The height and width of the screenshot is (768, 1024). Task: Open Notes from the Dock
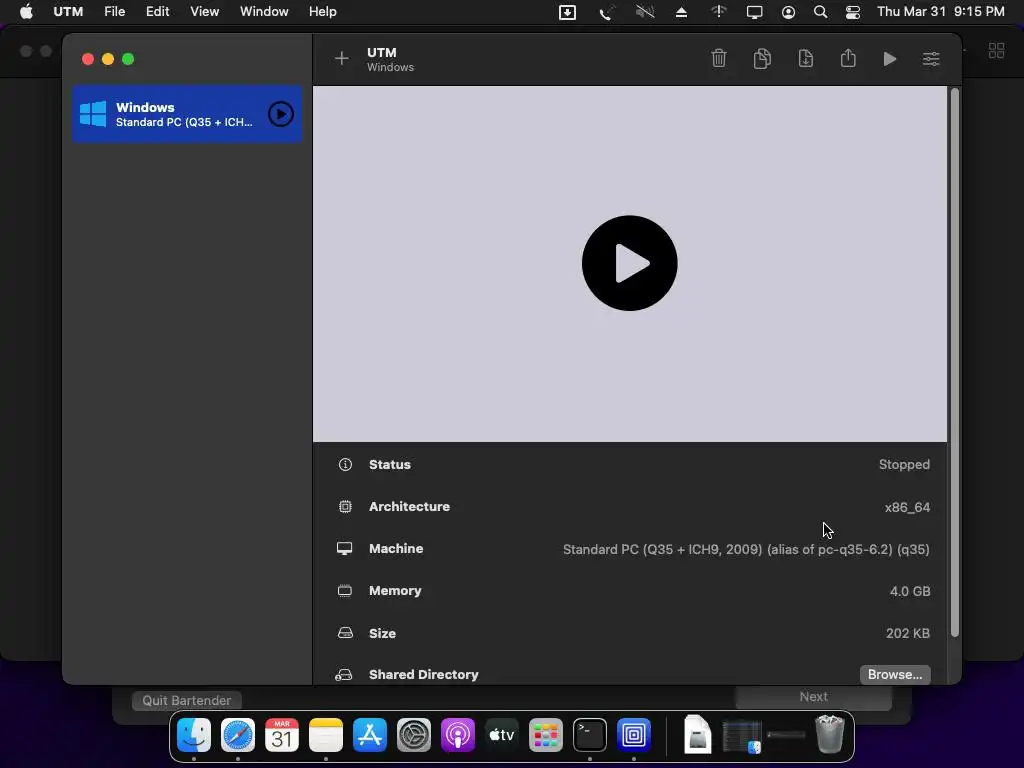tap(326, 735)
